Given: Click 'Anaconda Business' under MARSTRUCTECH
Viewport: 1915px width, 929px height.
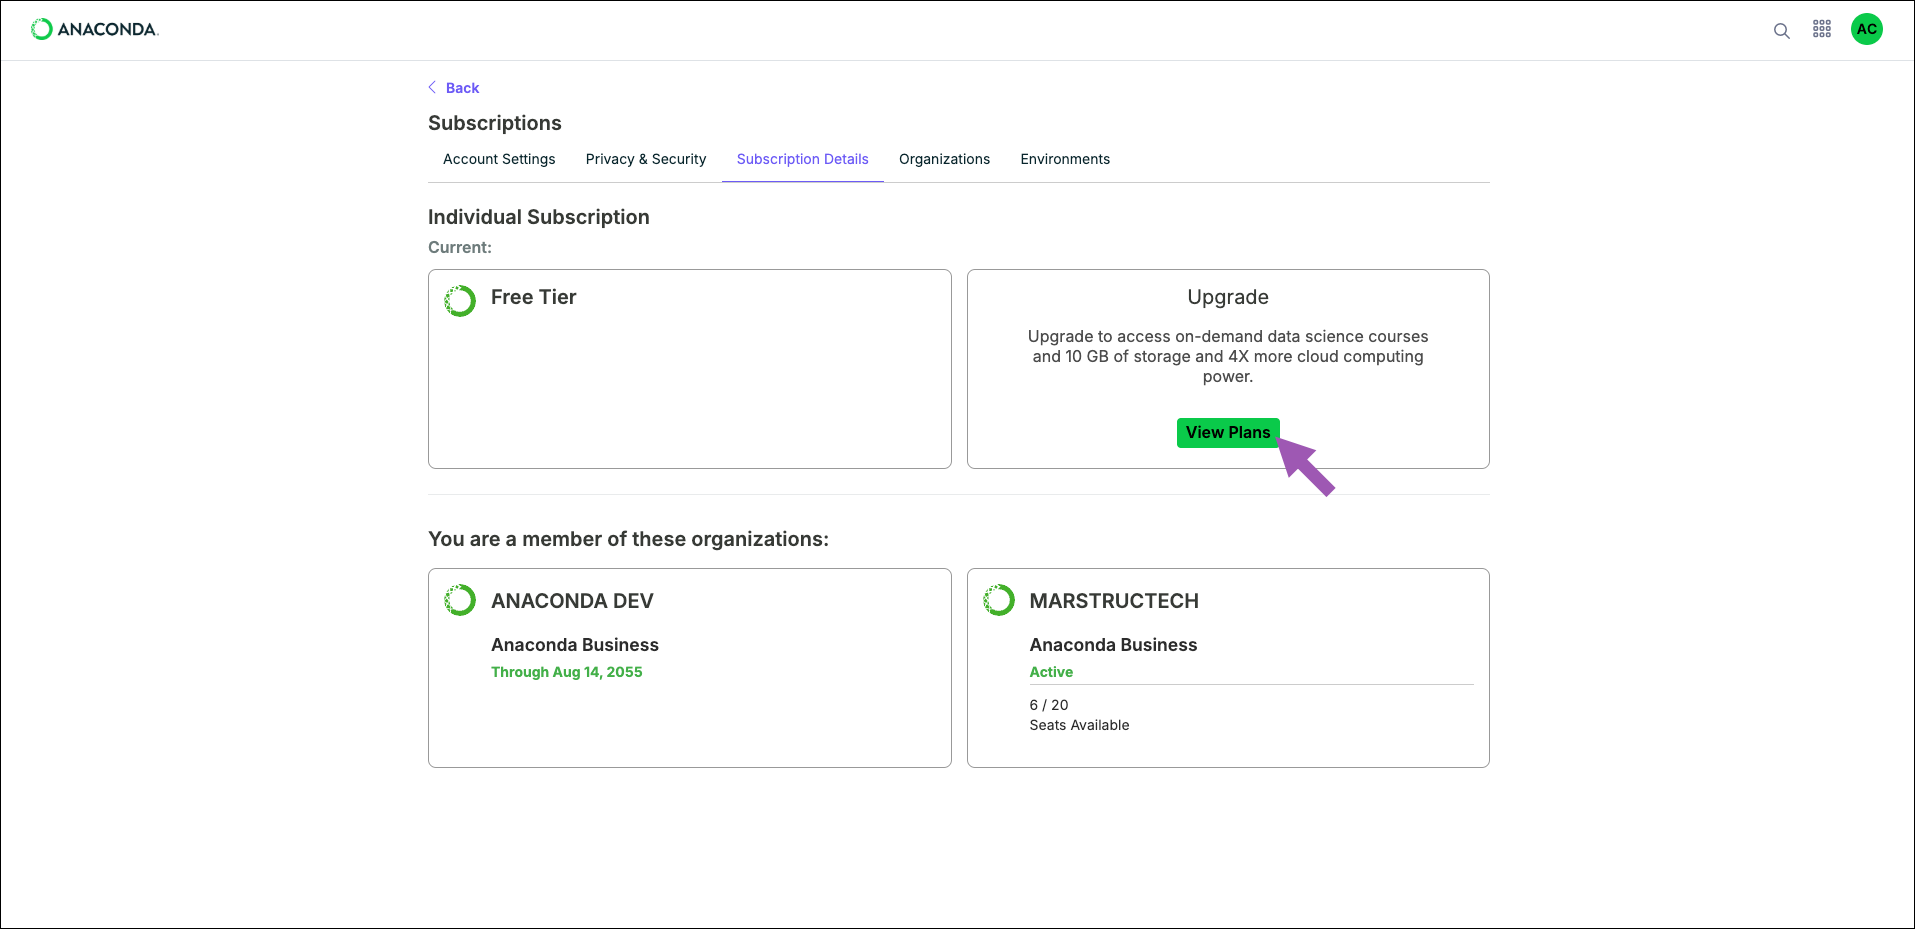Looking at the screenshot, I should click(1113, 645).
